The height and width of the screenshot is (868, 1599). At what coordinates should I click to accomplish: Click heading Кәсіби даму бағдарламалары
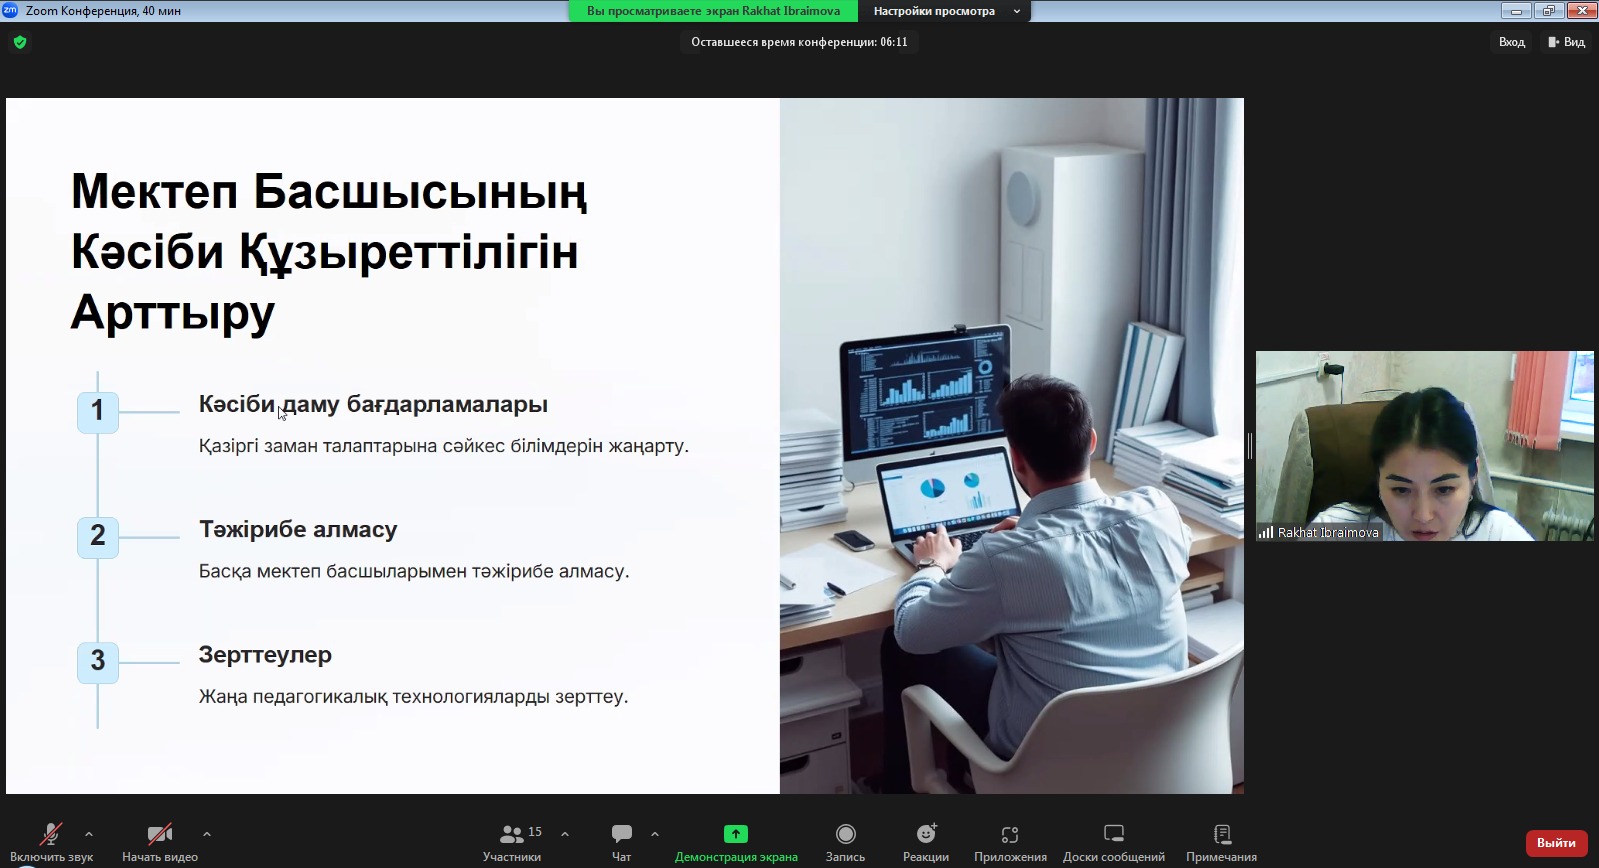(373, 404)
